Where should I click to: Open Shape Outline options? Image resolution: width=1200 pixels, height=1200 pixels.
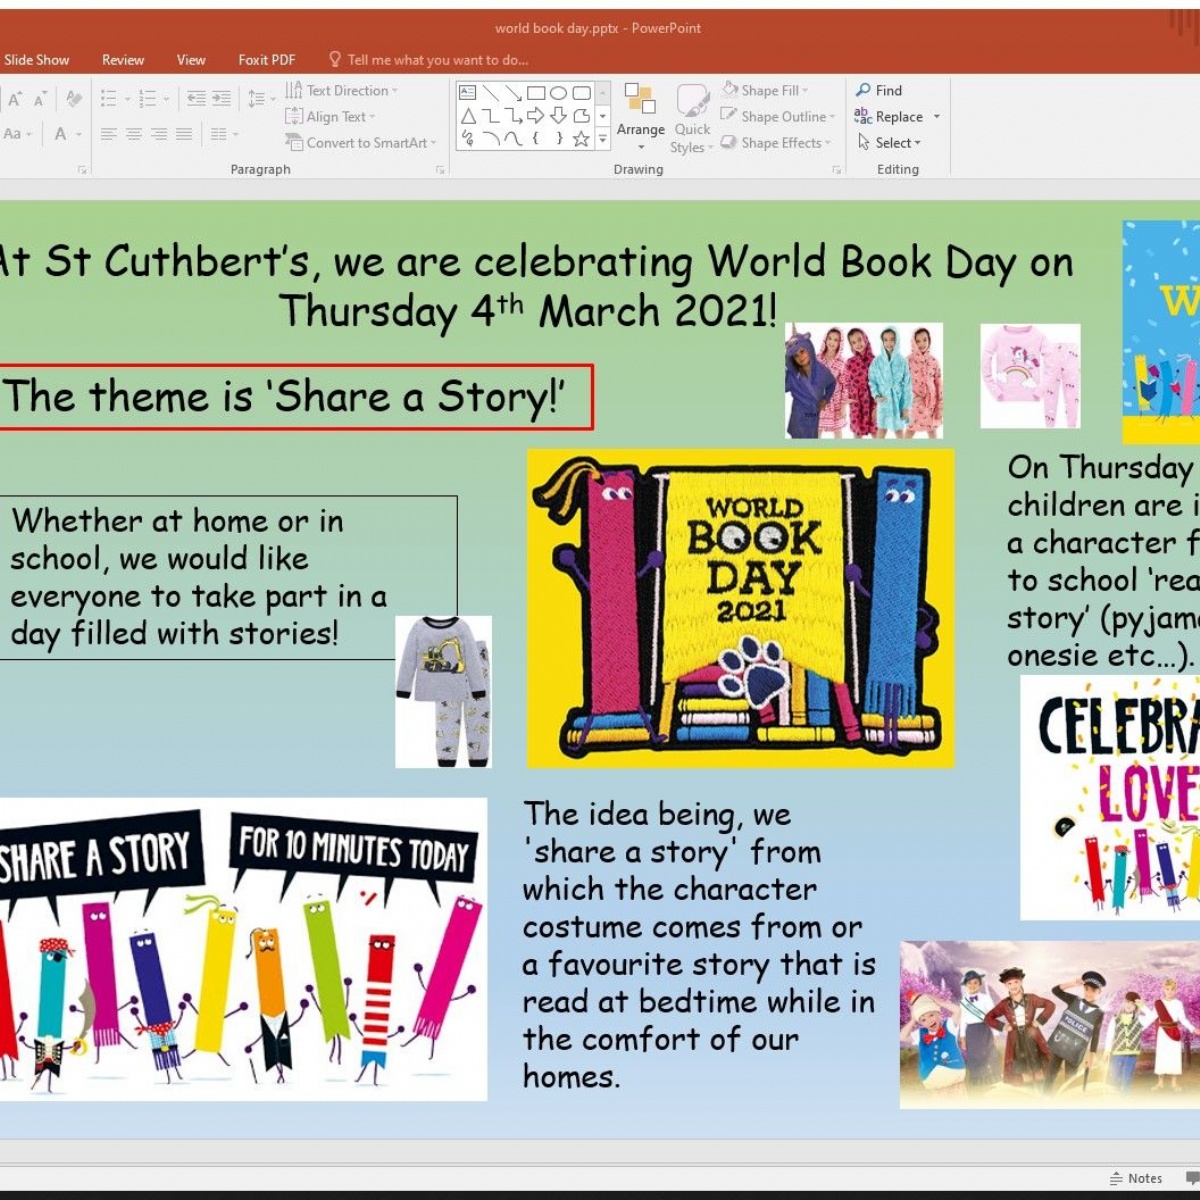777,117
